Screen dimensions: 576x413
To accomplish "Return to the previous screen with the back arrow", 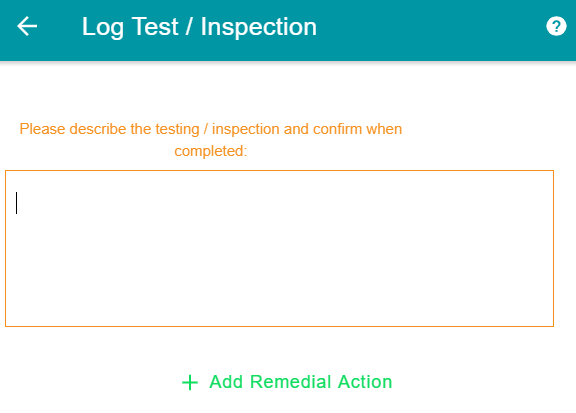I will click(27, 26).
